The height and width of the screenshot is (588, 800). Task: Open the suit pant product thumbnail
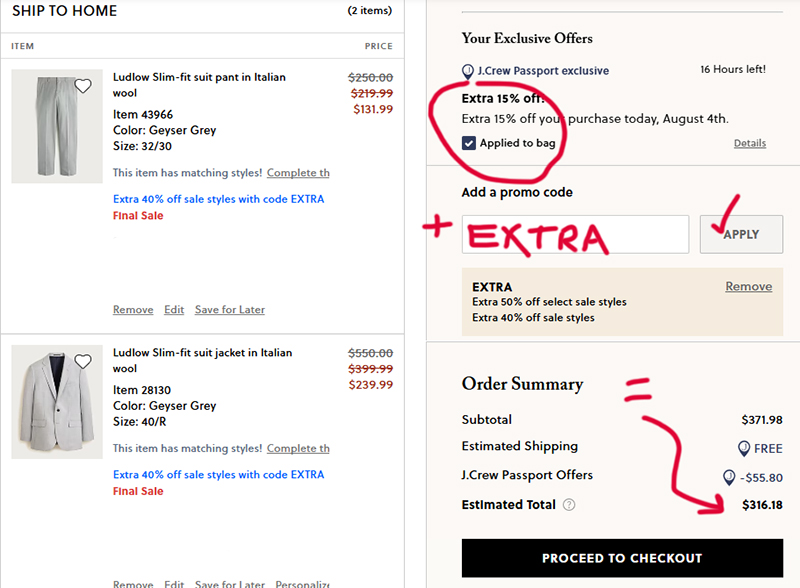57,126
